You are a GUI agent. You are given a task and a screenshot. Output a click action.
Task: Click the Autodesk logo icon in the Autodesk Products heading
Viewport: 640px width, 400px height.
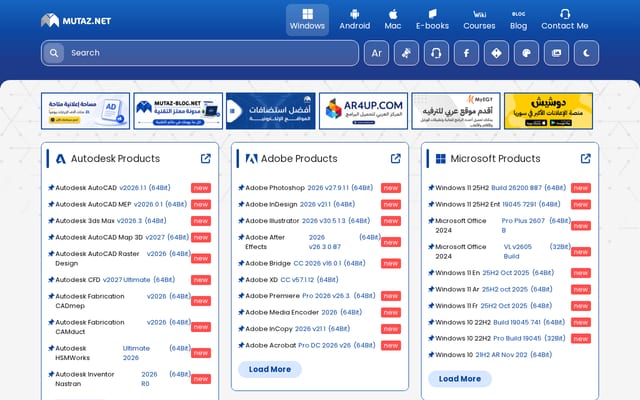pos(61,159)
